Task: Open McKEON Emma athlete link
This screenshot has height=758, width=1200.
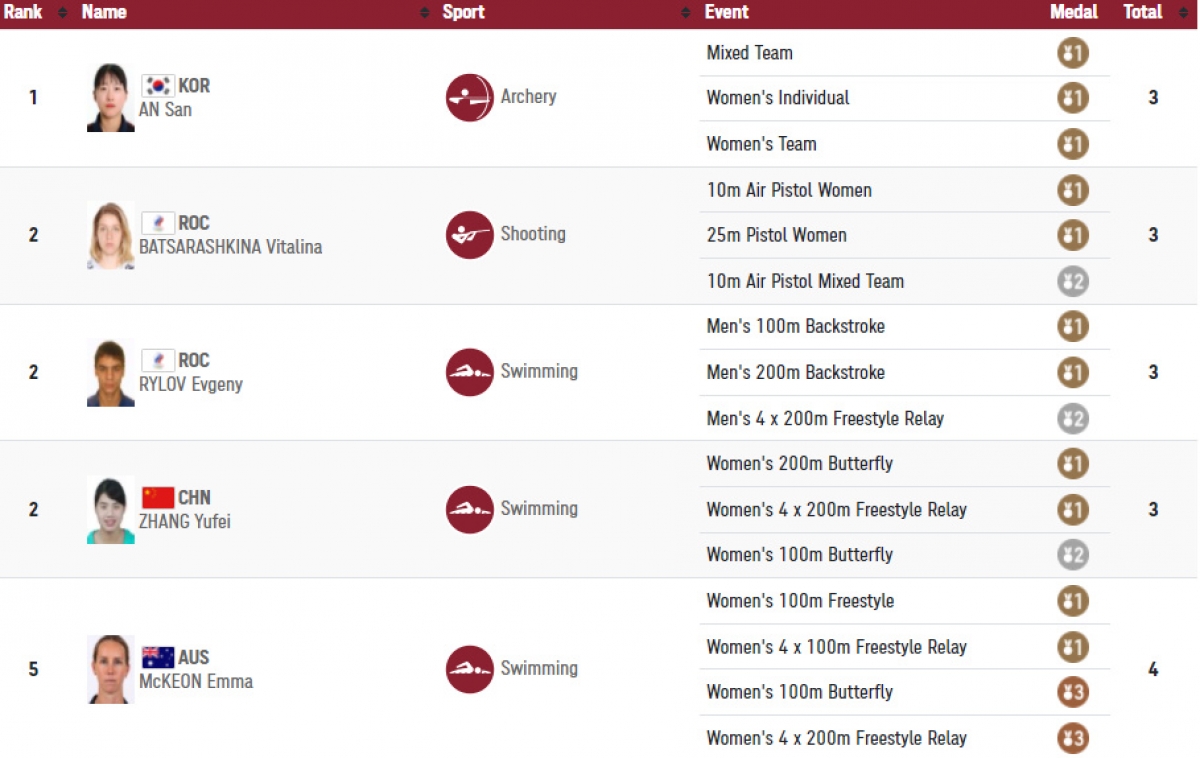Action: tap(196, 682)
